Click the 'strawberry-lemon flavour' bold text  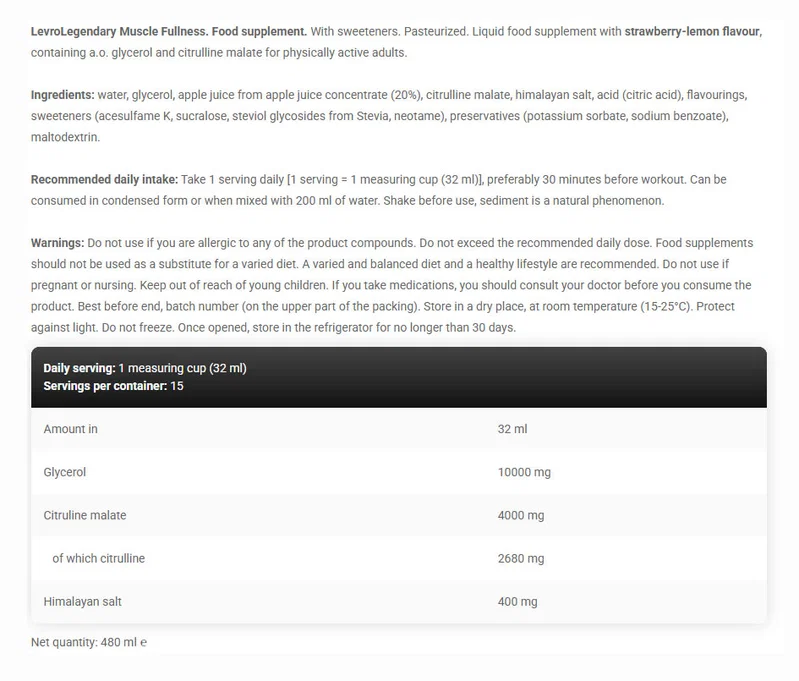[693, 32]
